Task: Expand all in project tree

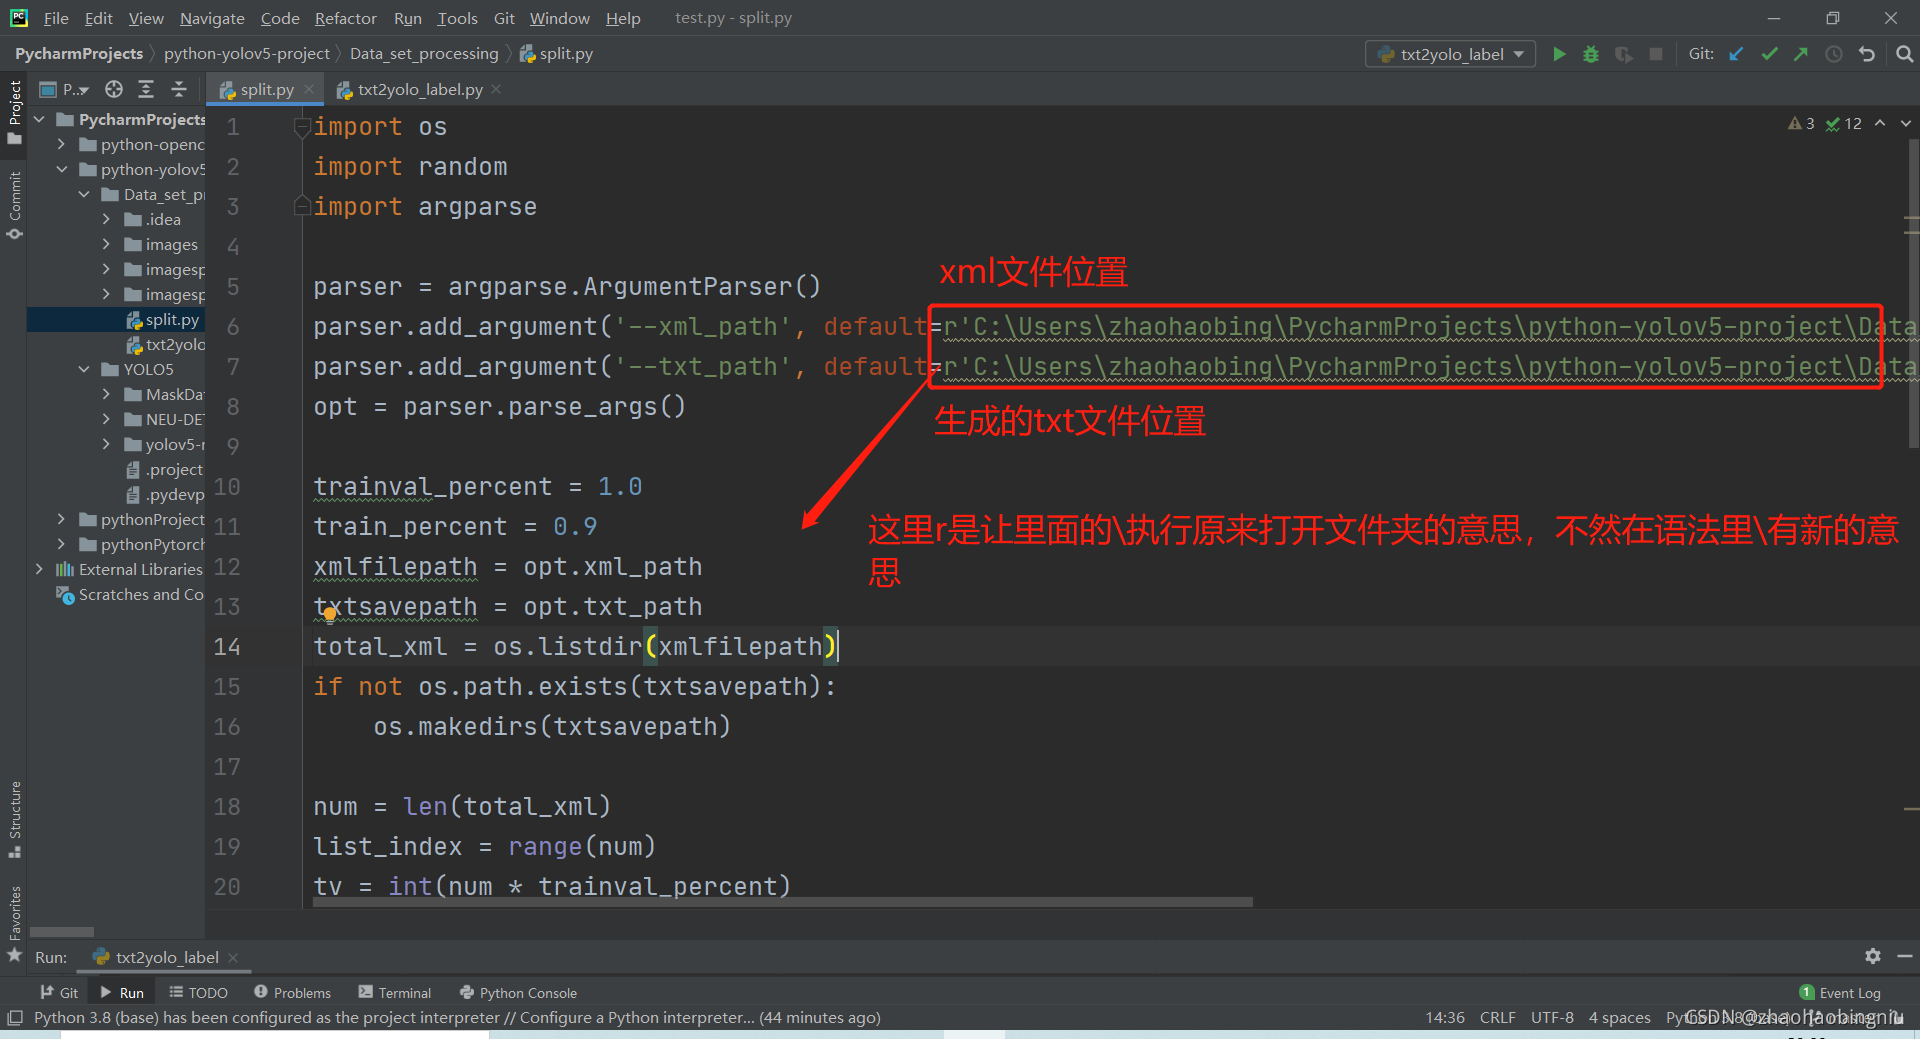Action: pyautogui.click(x=146, y=89)
